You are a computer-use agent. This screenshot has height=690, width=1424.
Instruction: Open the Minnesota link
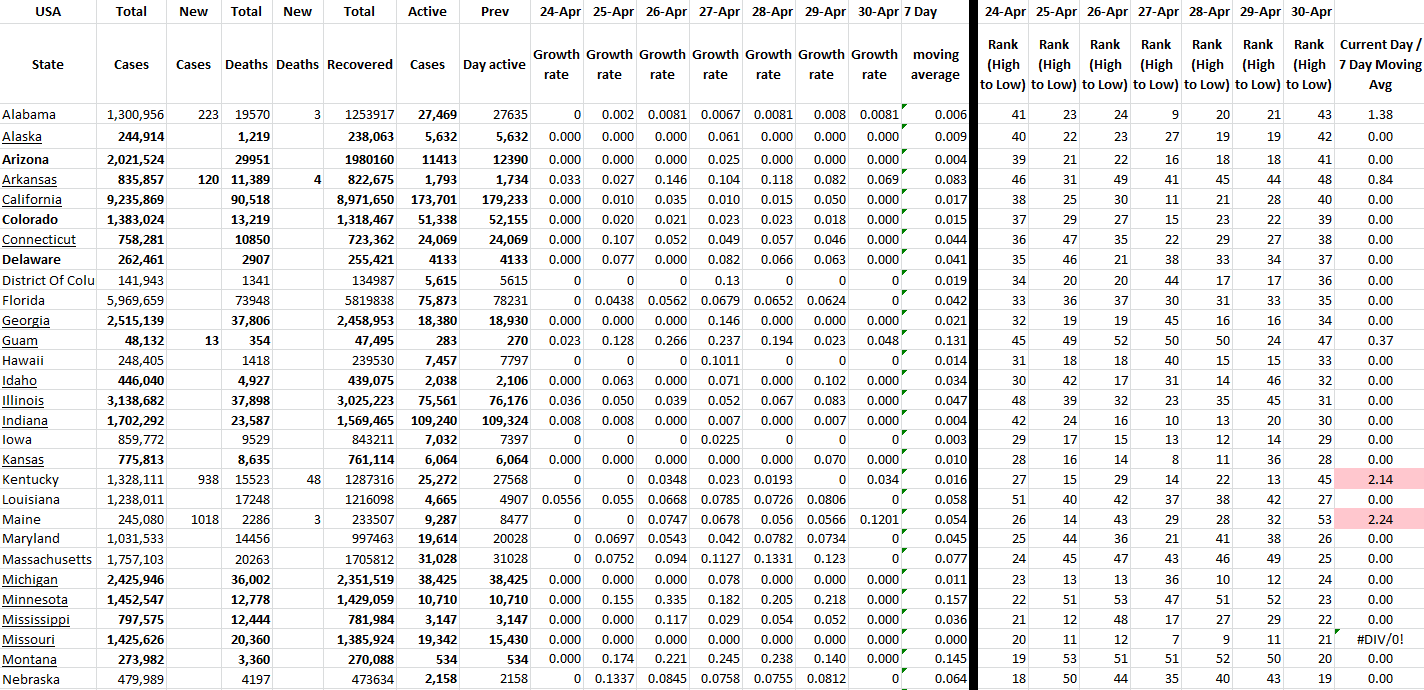coord(35,599)
